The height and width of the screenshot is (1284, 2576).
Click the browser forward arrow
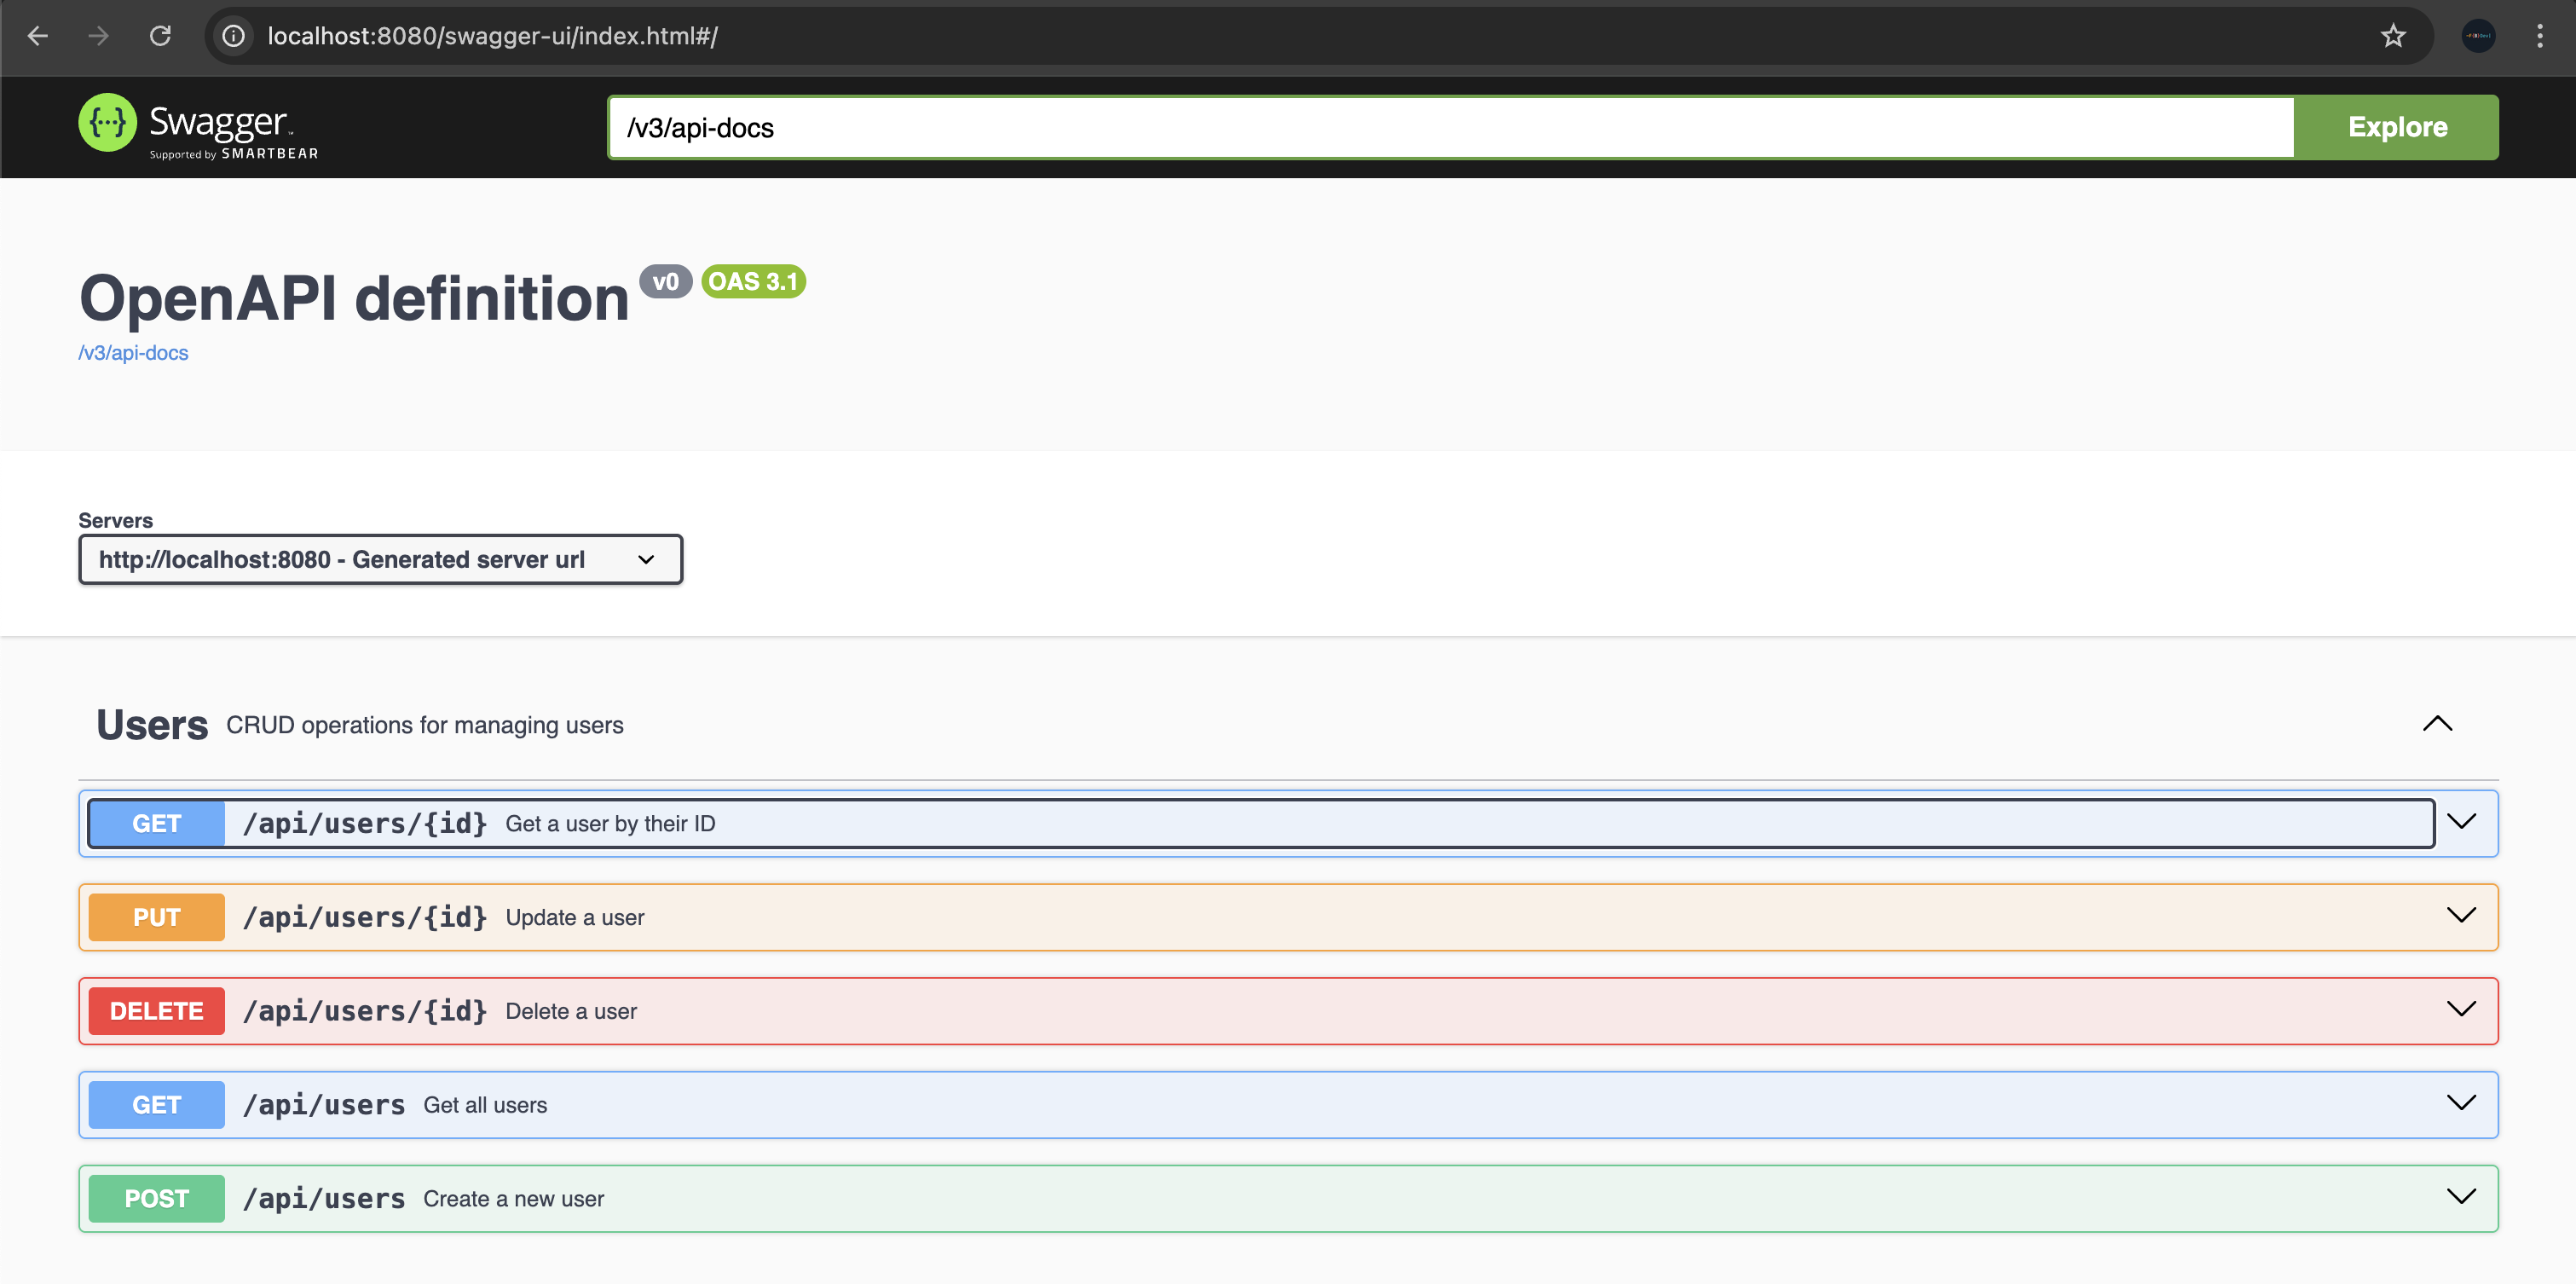pyautogui.click(x=98, y=36)
